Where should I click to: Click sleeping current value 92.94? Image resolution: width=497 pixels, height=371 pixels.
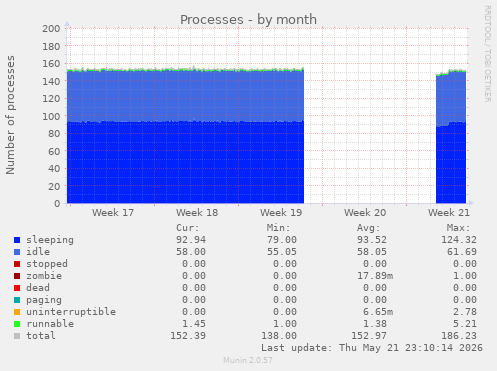click(191, 240)
